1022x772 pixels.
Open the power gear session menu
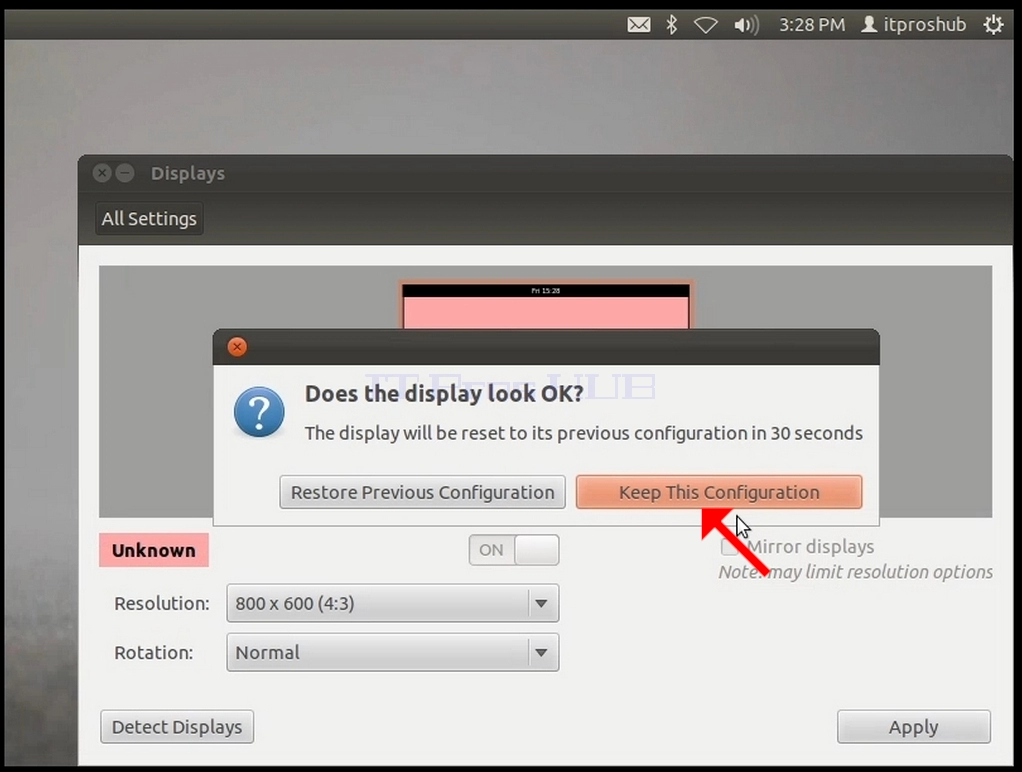click(993, 25)
